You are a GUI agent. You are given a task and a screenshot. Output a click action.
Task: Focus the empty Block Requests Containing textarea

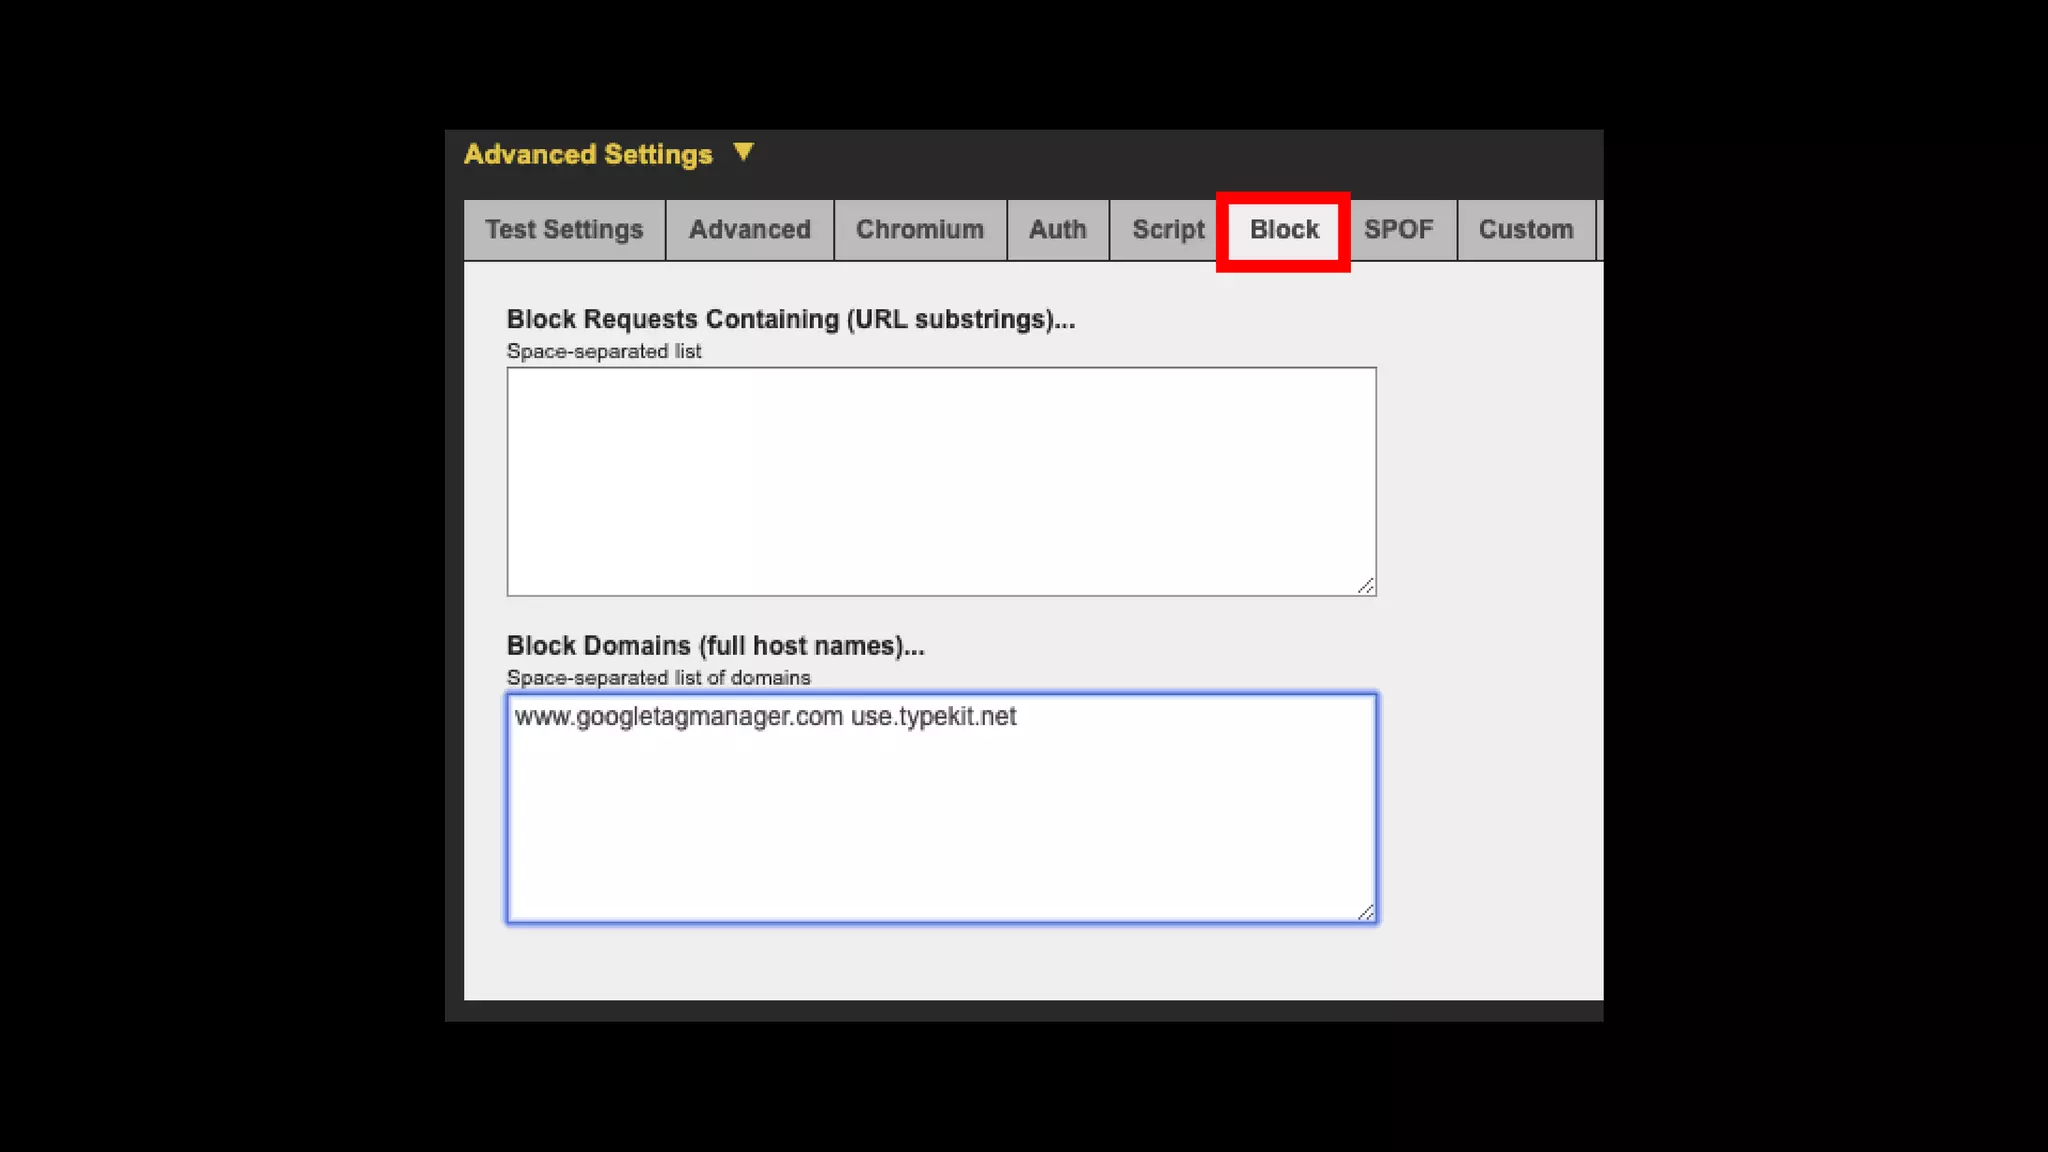click(940, 481)
